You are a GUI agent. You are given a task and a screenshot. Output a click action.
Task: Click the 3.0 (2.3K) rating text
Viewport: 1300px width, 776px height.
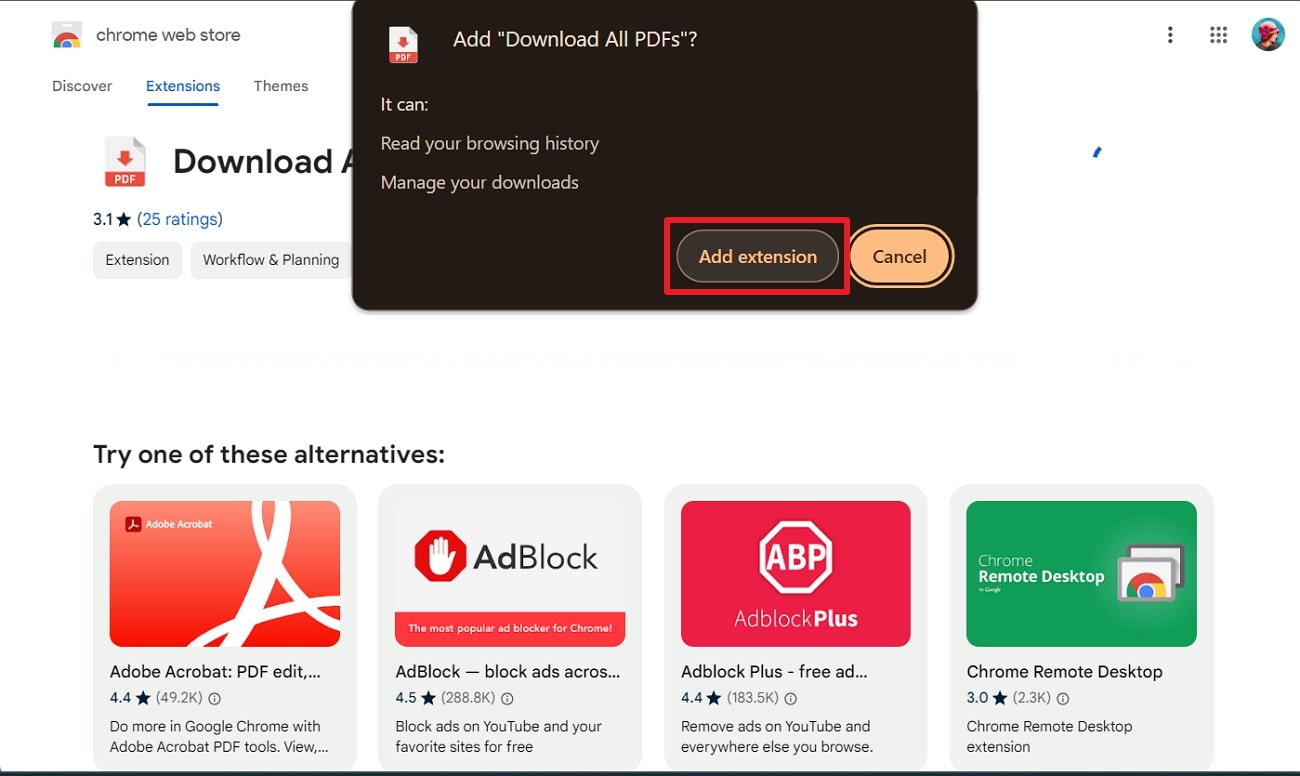[x=1009, y=698]
